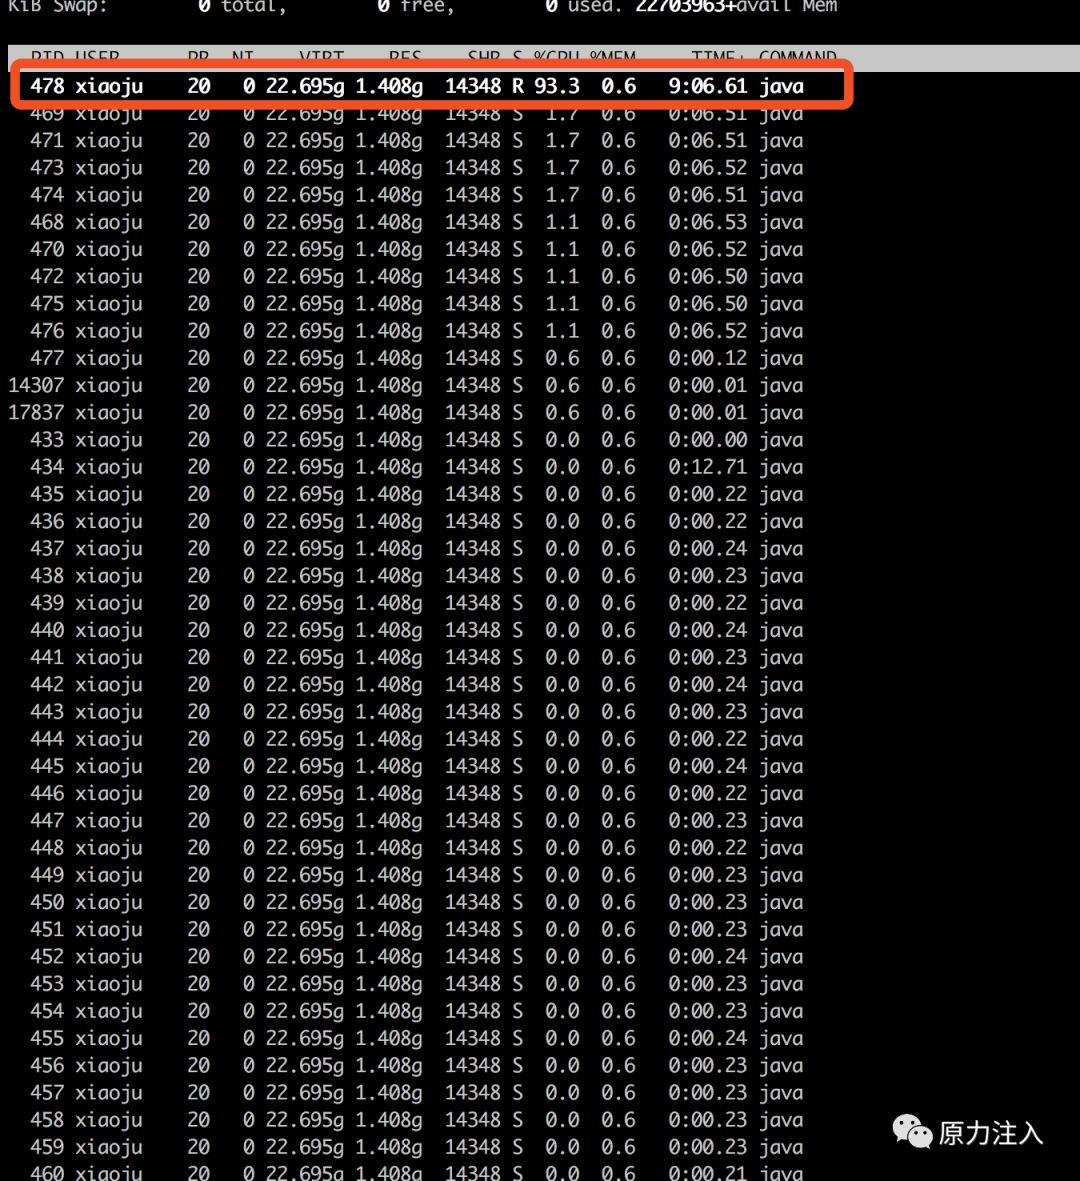
Task: Select the process row with PID 452
Action: (x=416, y=957)
